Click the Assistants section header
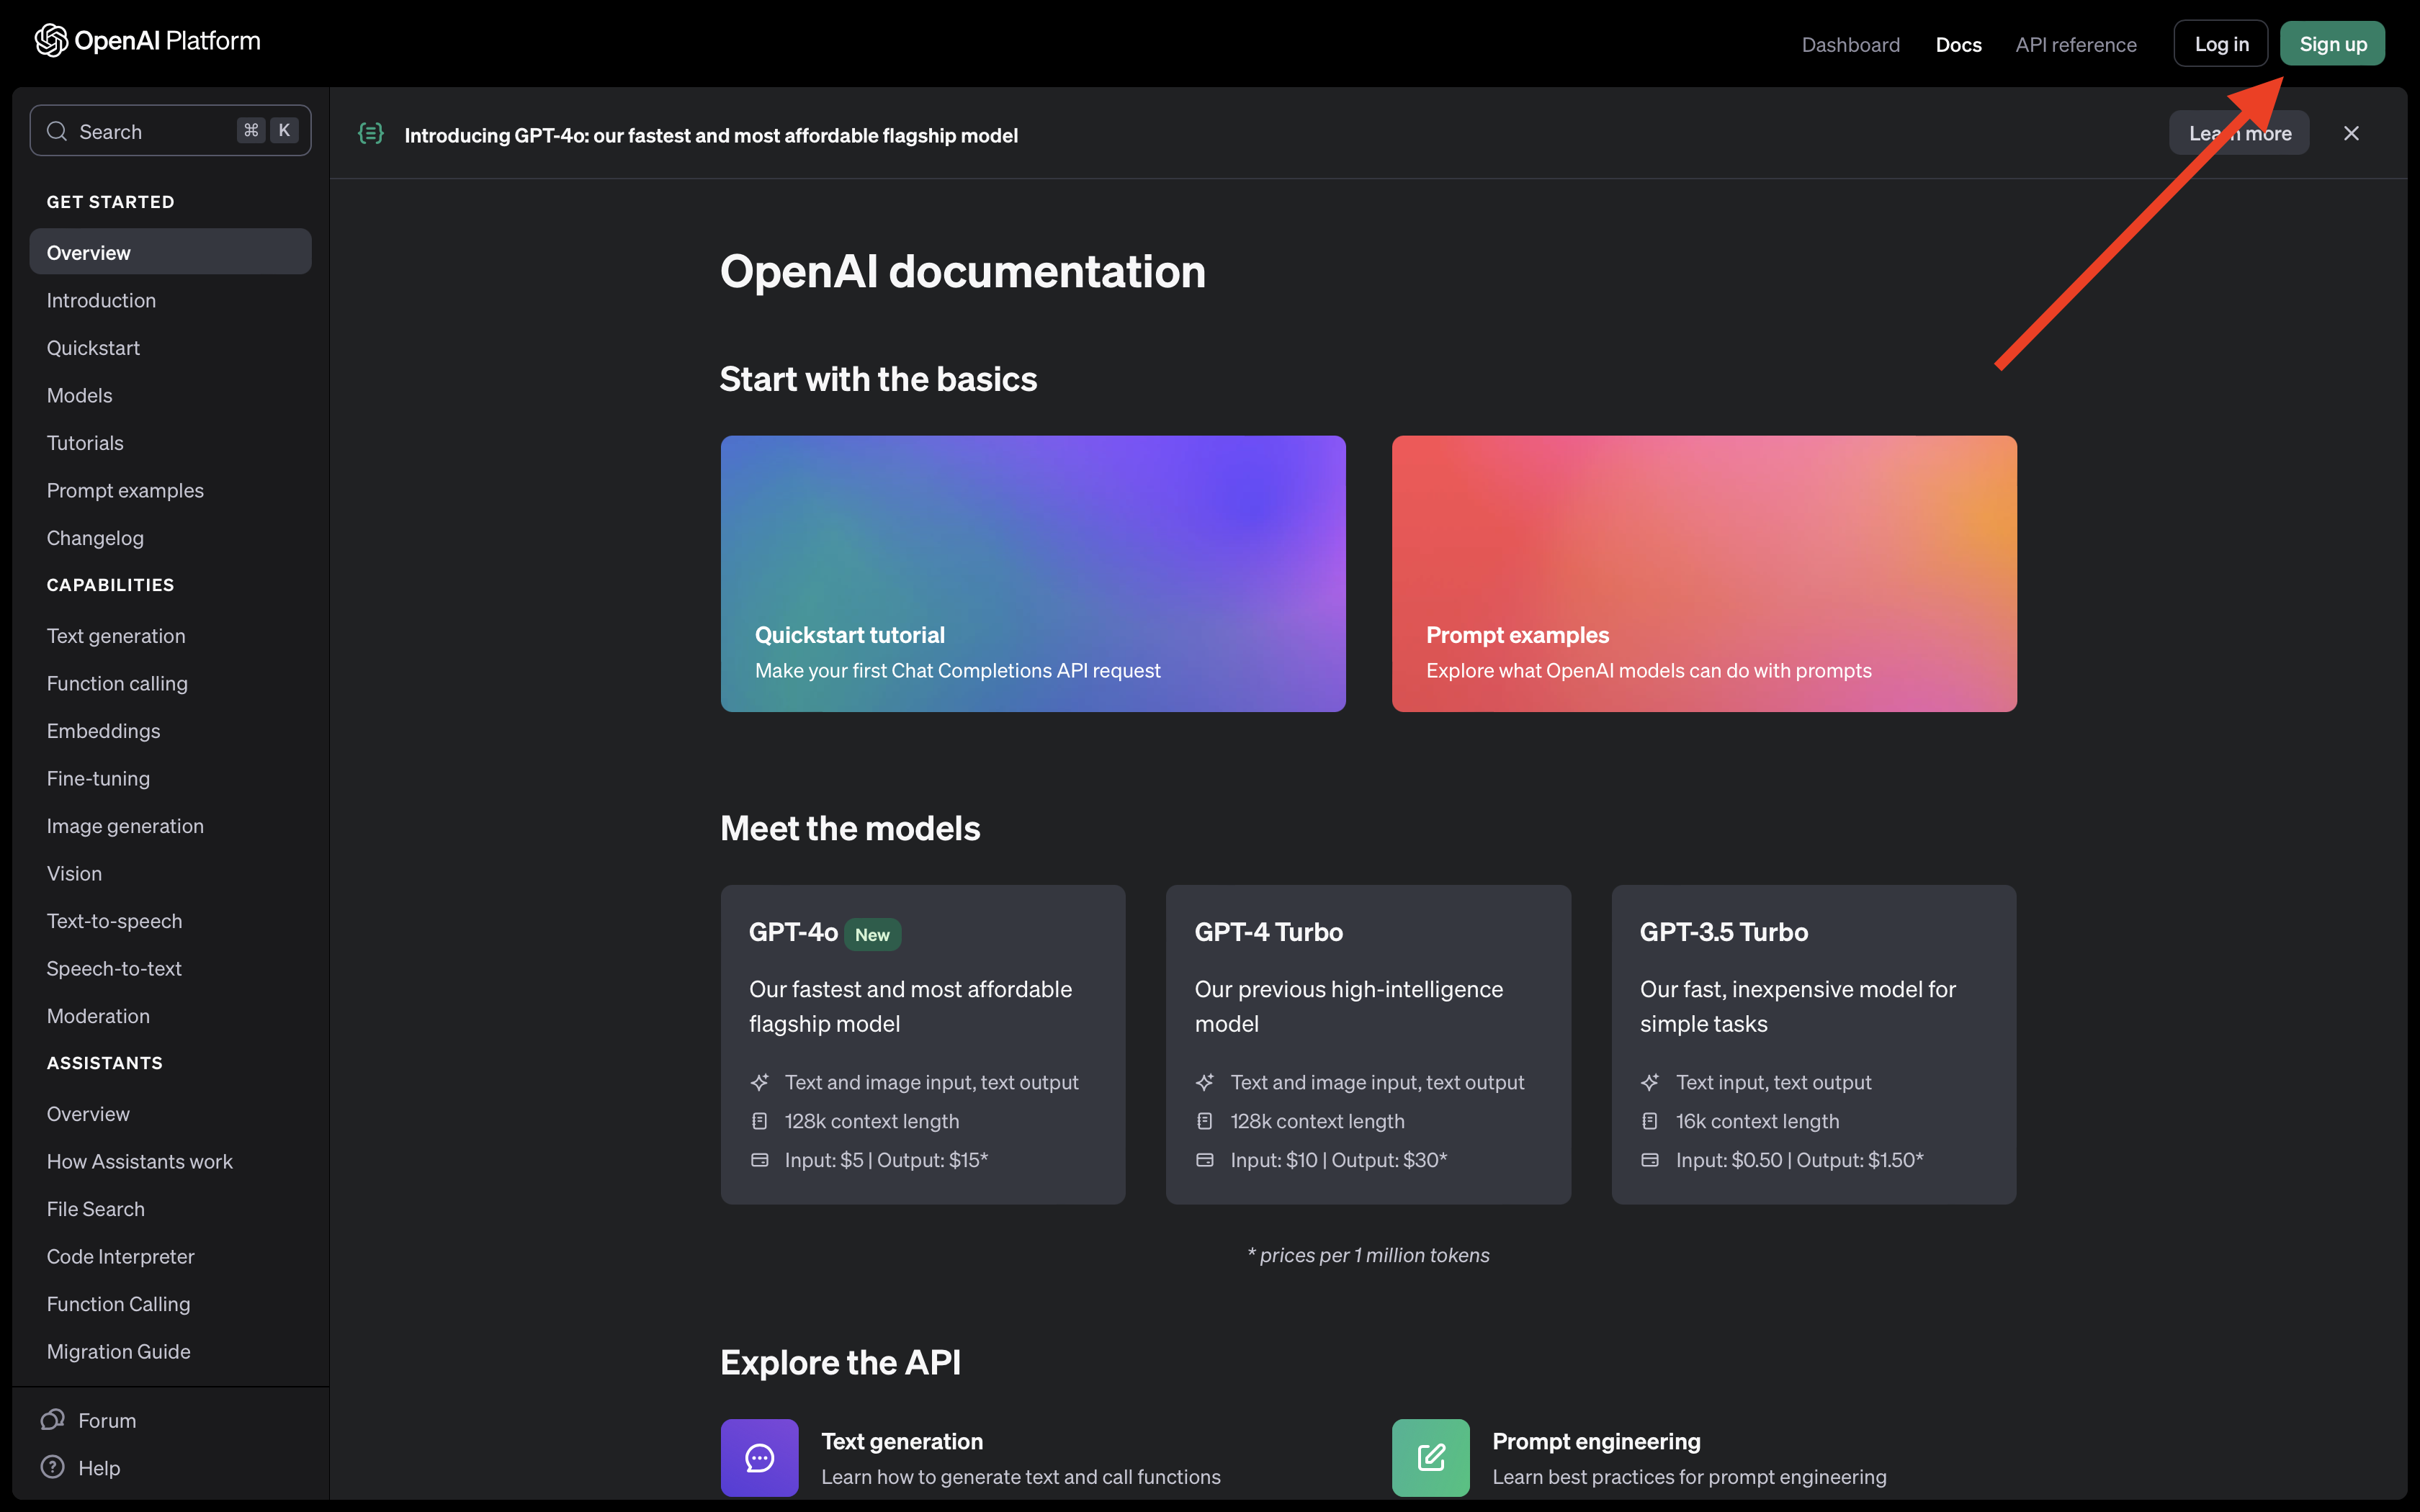2420x1512 pixels. point(104,1062)
